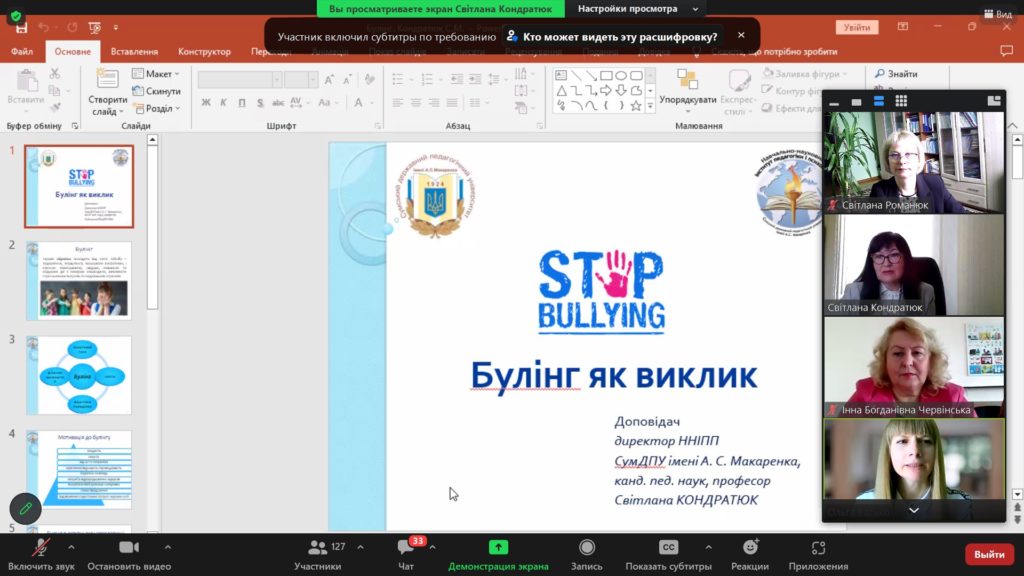Start Демонстрация экрана screen share
This screenshot has height=576, width=1024.
tap(498, 555)
